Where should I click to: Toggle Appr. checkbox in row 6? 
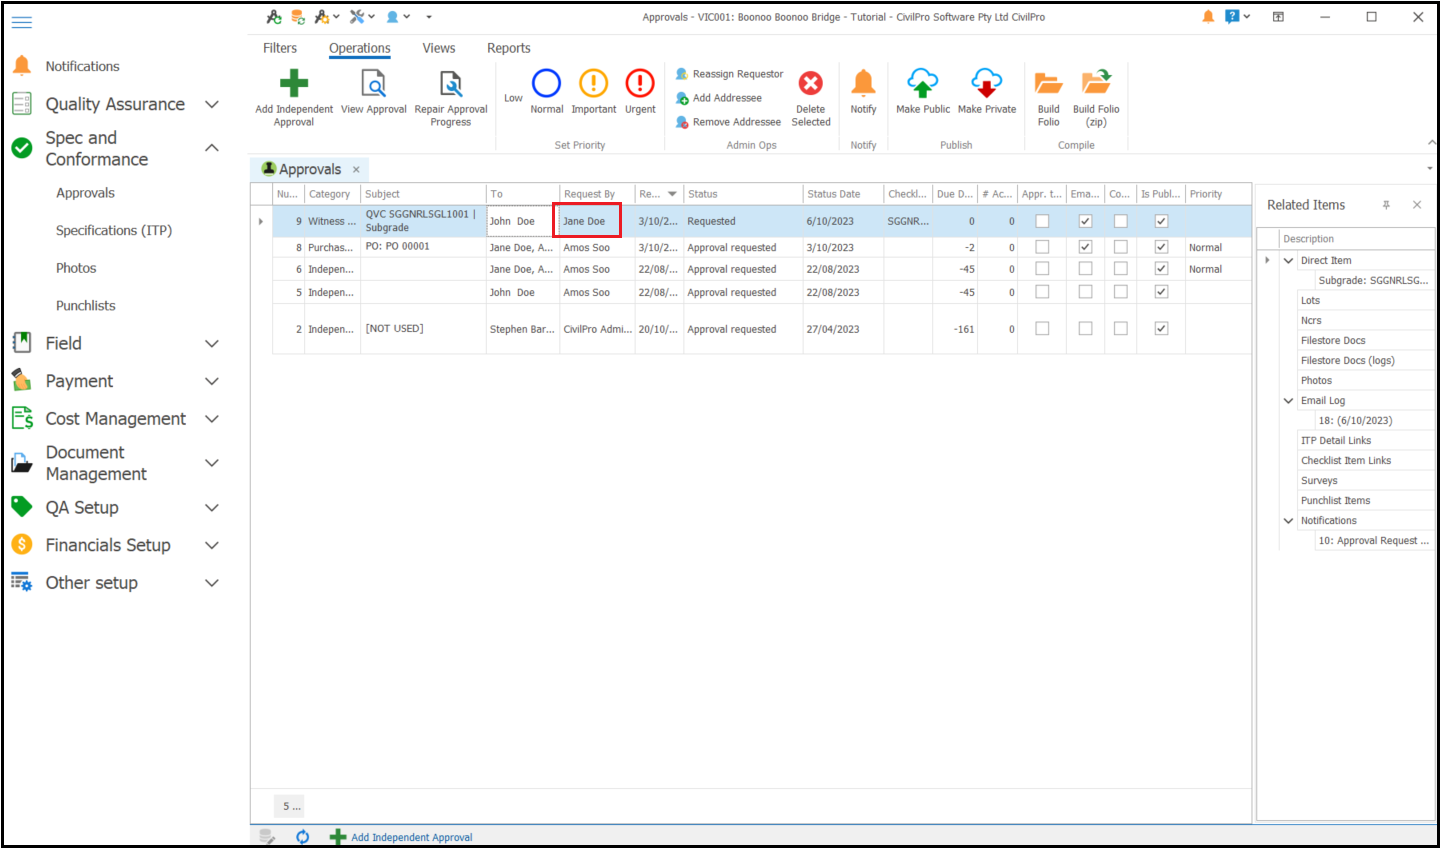(1042, 269)
